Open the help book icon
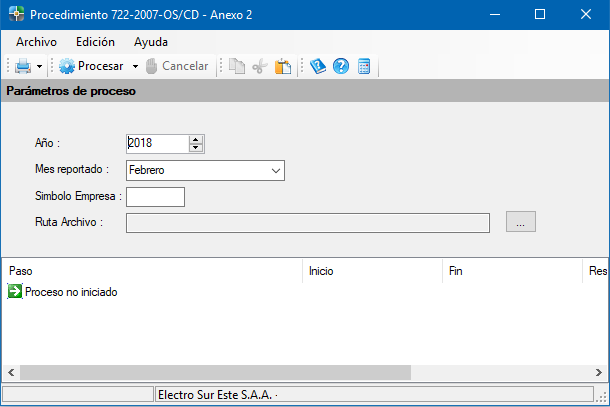Image resolution: width=610 pixels, height=407 pixels. pyautogui.click(x=318, y=66)
